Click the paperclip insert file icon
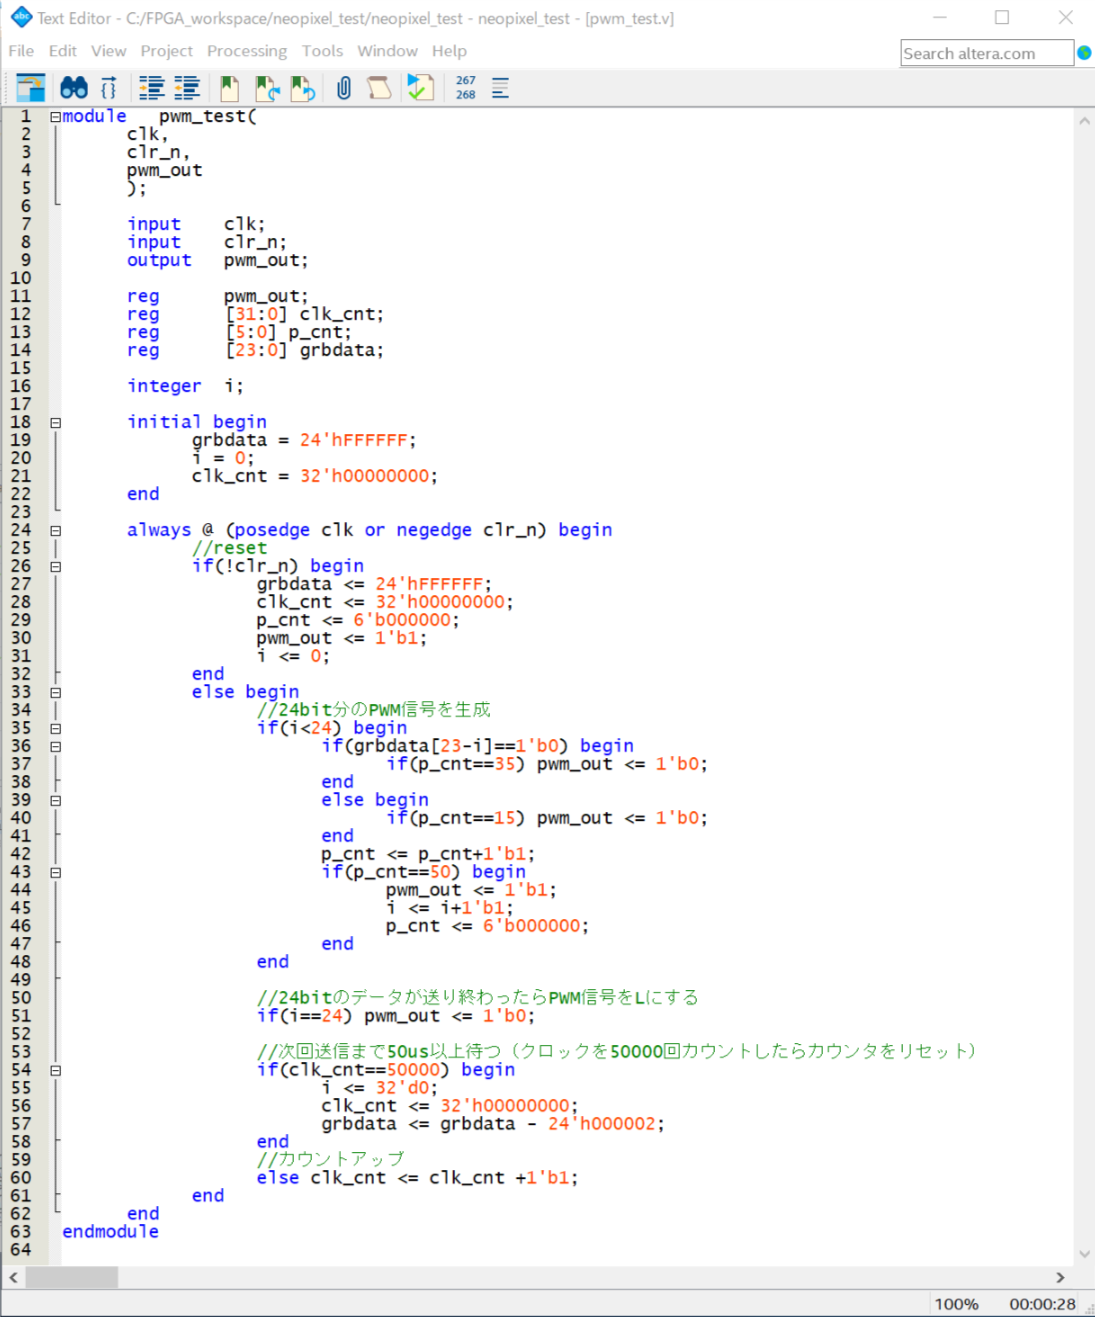 (x=344, y=88)
